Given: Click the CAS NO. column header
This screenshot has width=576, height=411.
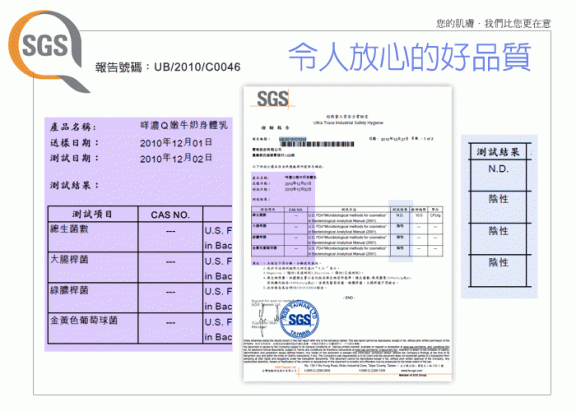Looking at the screenshot, I should click(x=170, y=214).
